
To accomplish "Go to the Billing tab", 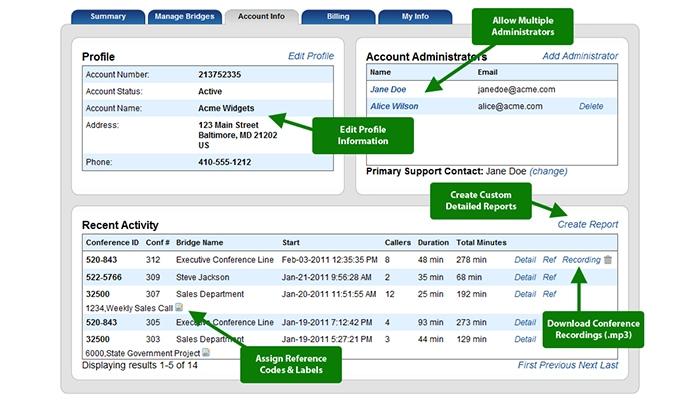I will click(x=338, y=17).
